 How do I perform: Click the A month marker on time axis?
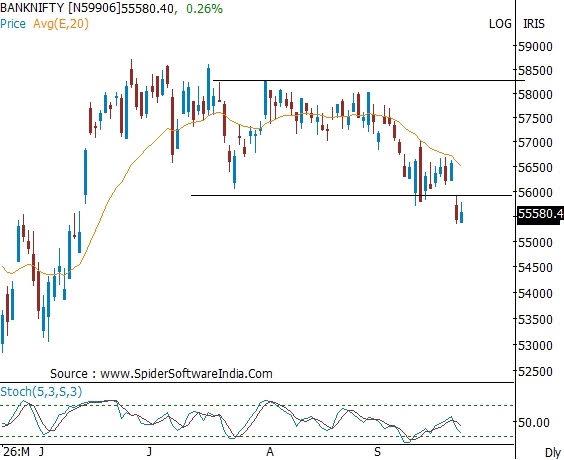270,452
